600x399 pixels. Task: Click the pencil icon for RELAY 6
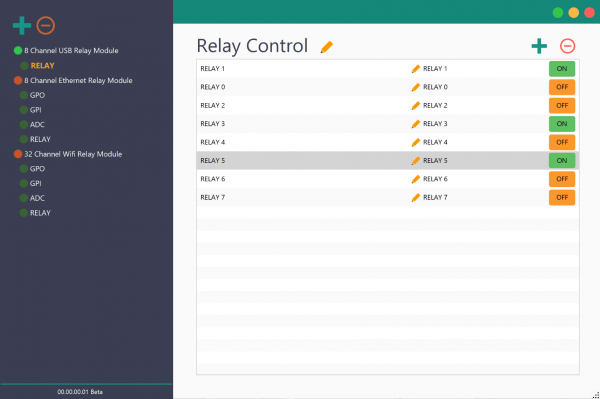(x=416, y=179)
